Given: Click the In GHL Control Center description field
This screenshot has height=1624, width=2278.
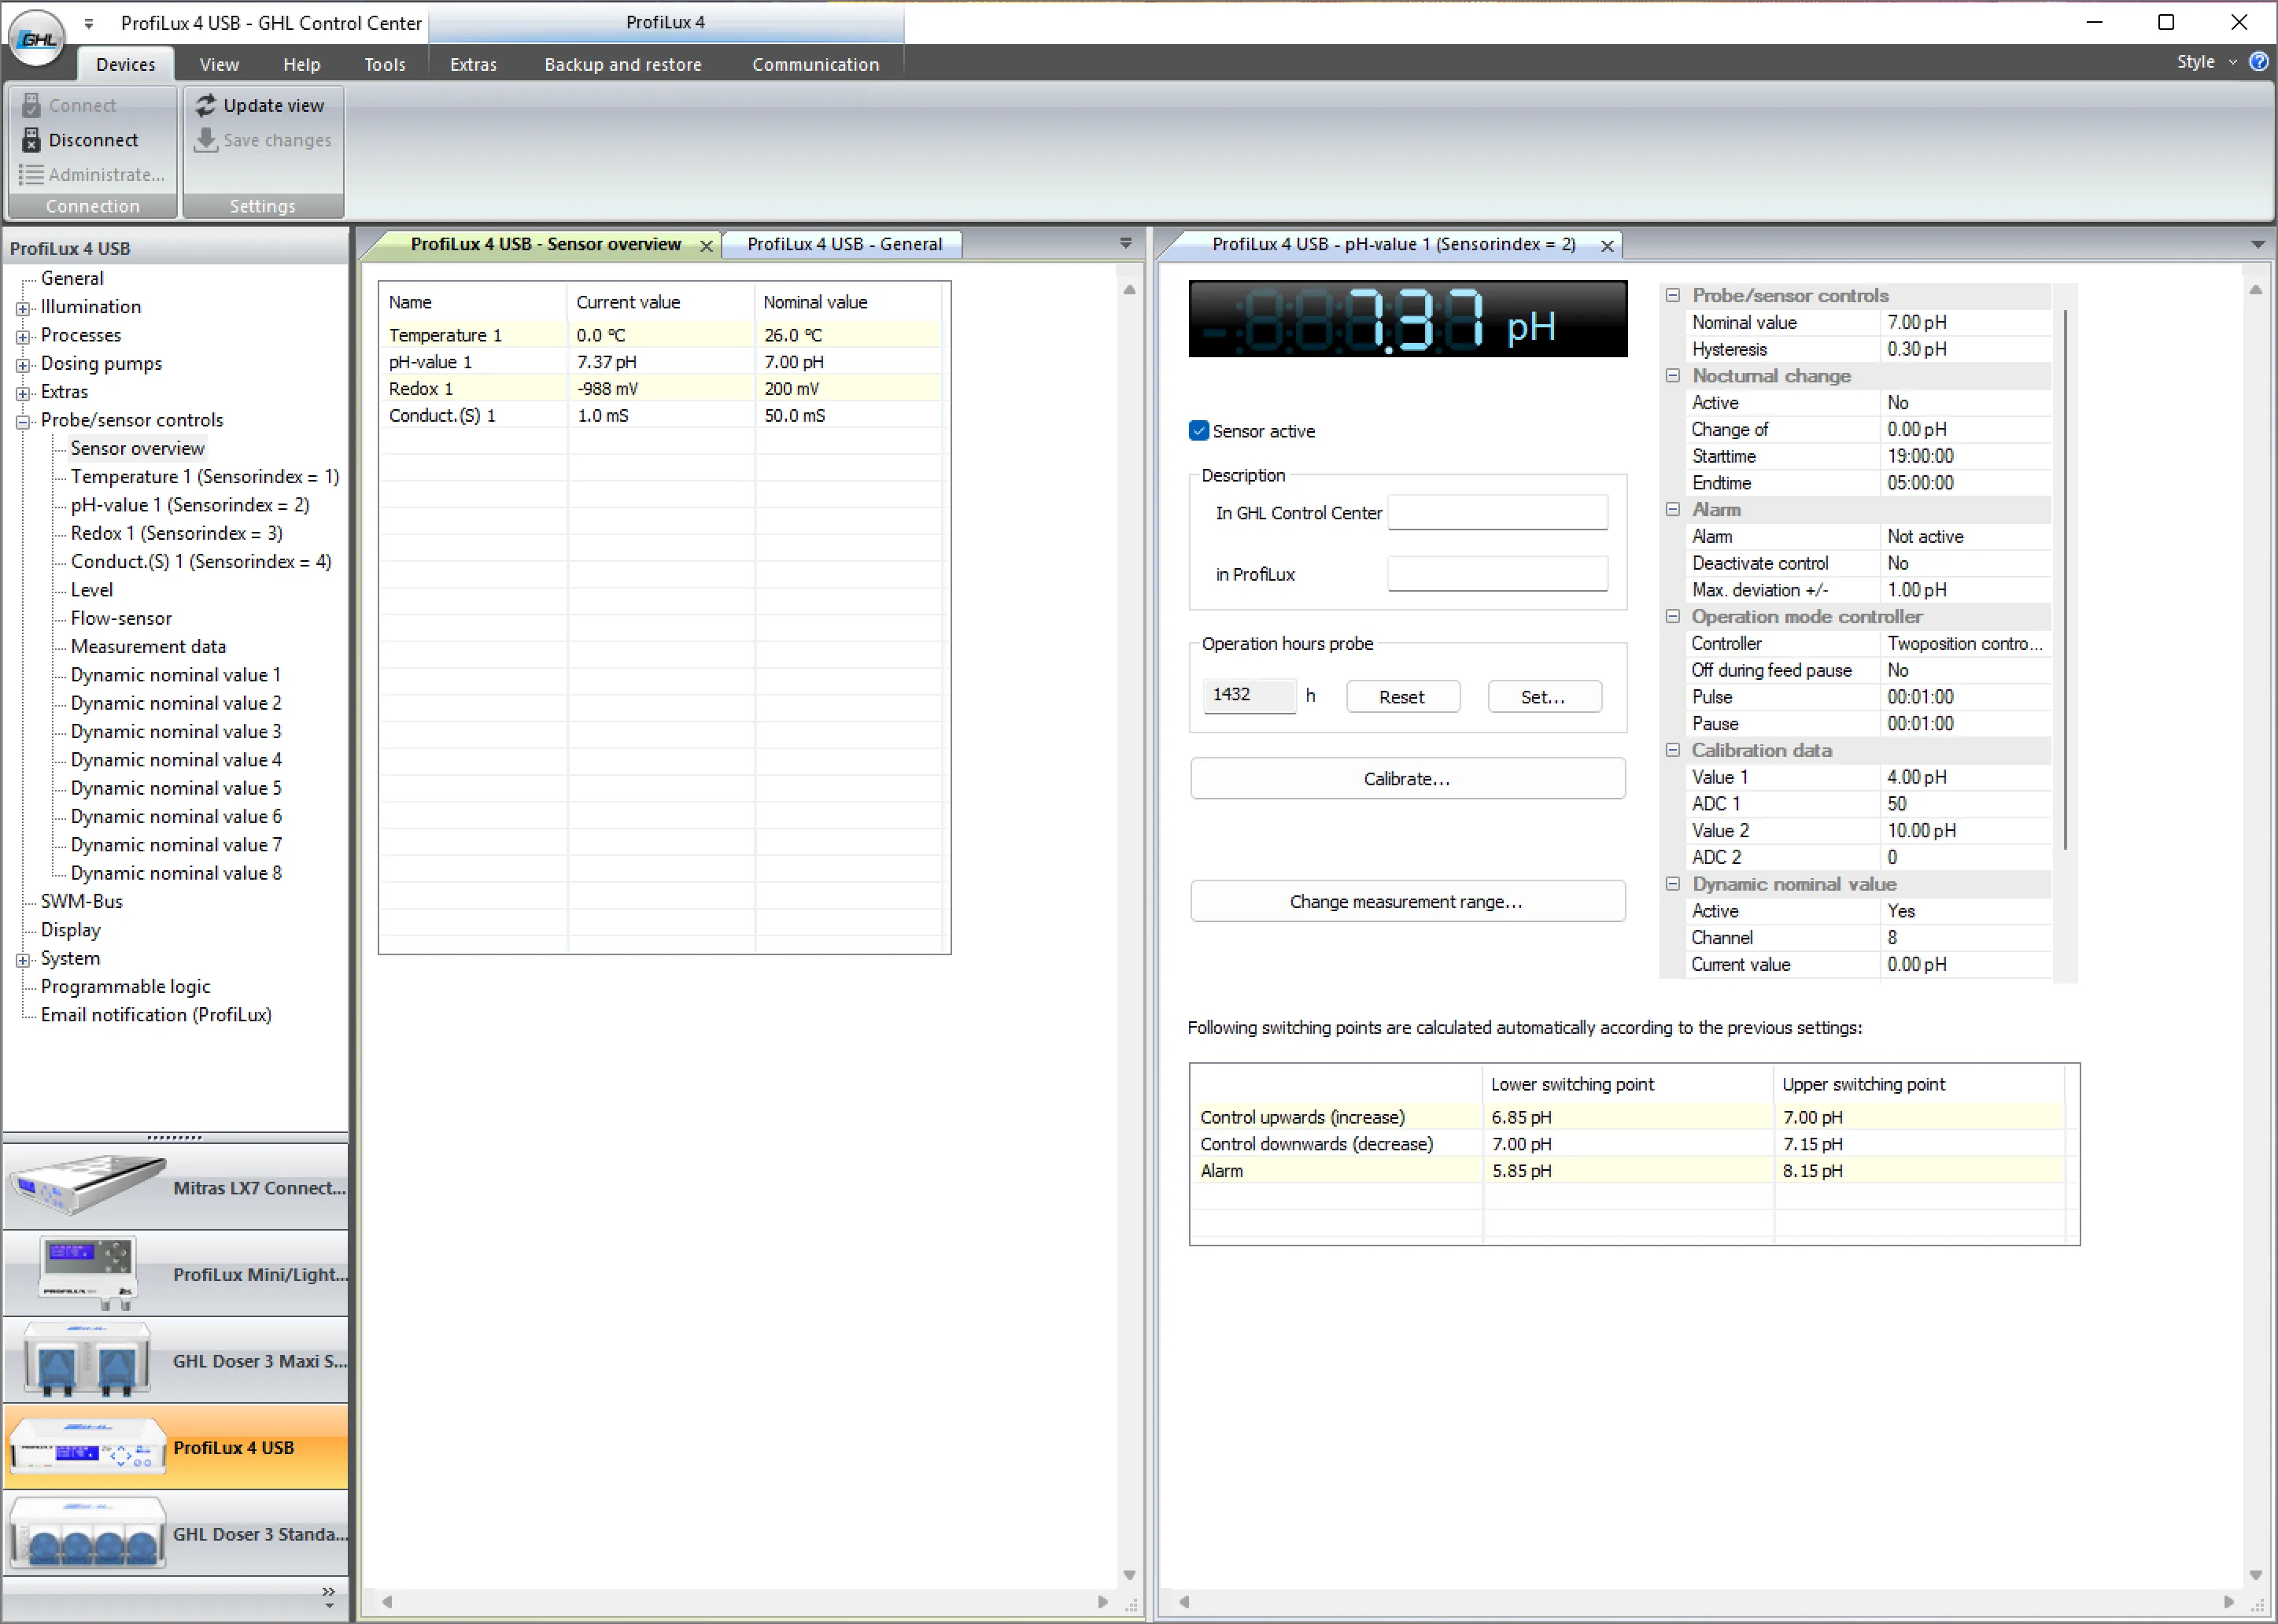Looking at the screenshot, I should coord(1497,513).
